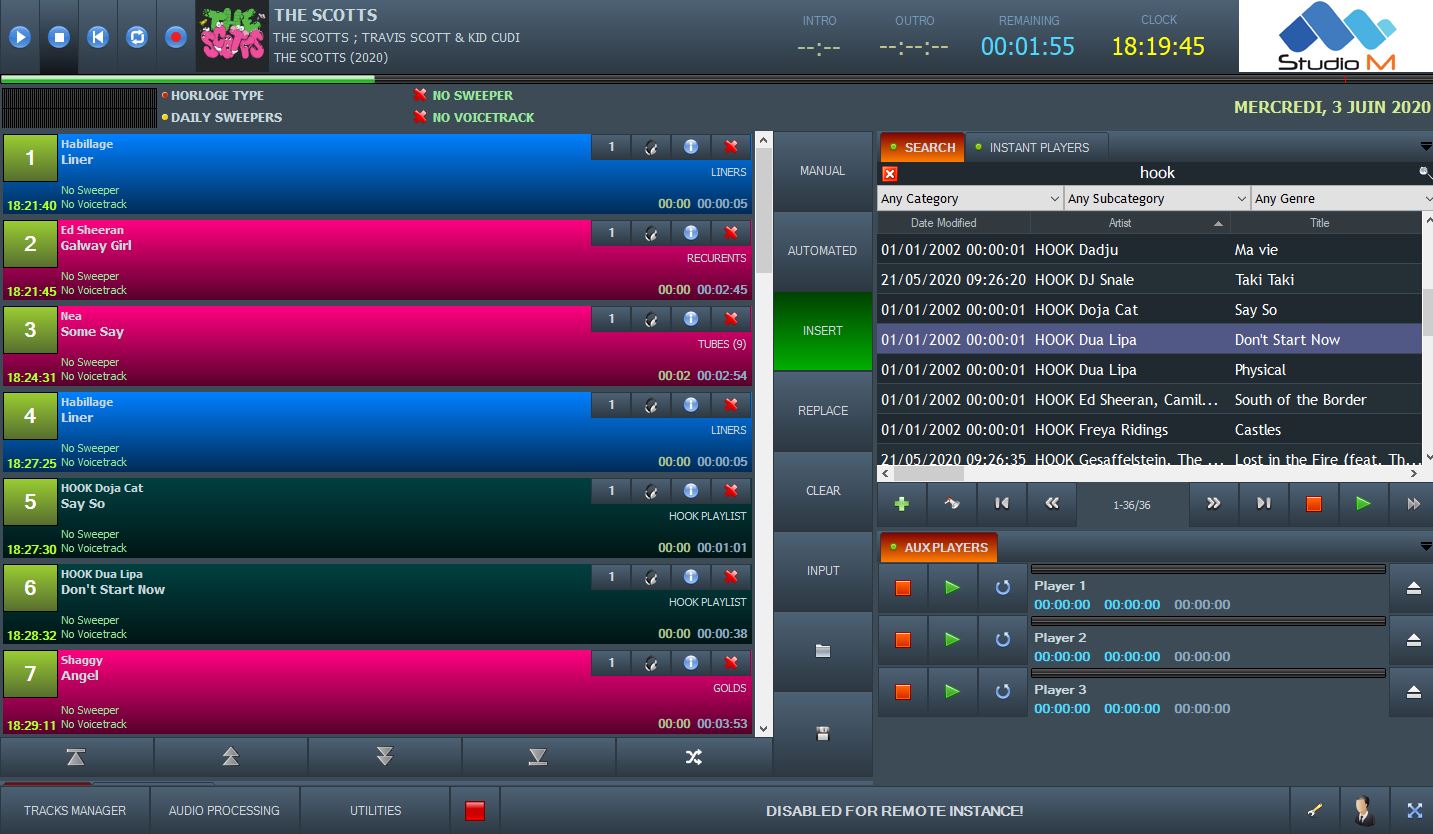1433x834 pixels.
Task: Click the playlist vertical scrollbar
Action: [763, 435]
